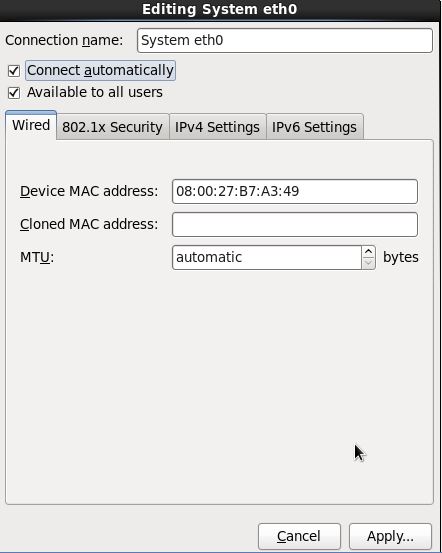Go to the IPv4 Settings tab
This screenshot has height=553, width=442.
point(217,127)
